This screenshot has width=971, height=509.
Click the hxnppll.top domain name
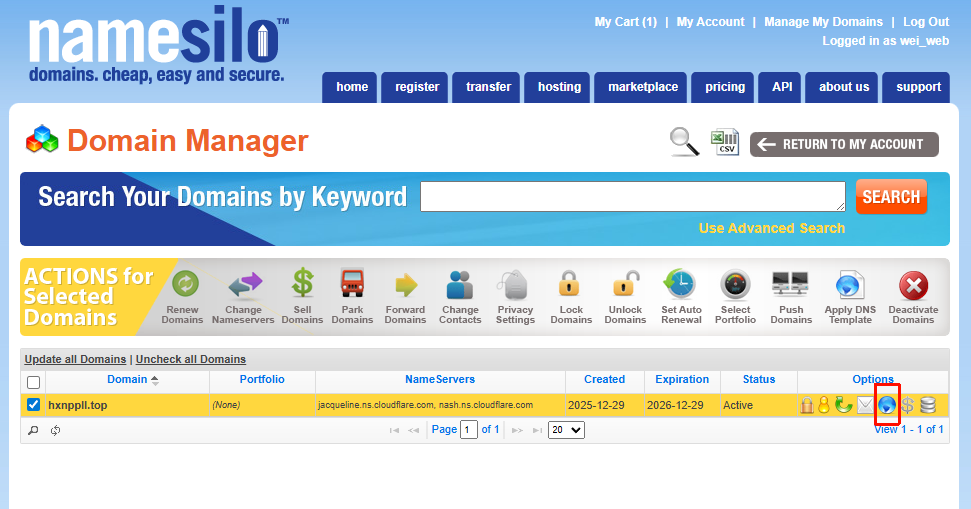77,405
